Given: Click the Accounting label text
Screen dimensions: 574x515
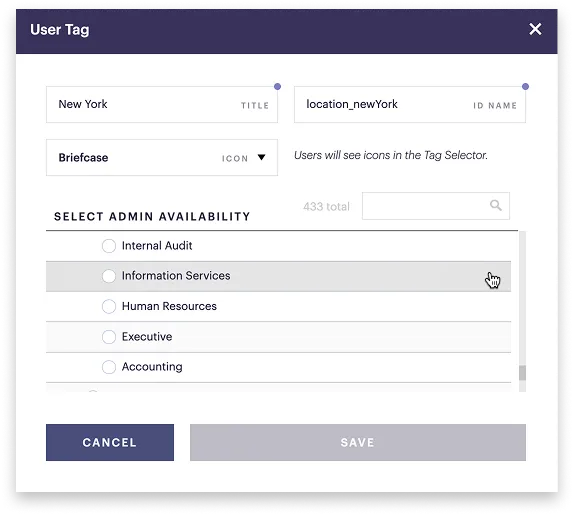Looking at the screenshot, I should pyautogui.click(x=152, y=367).
